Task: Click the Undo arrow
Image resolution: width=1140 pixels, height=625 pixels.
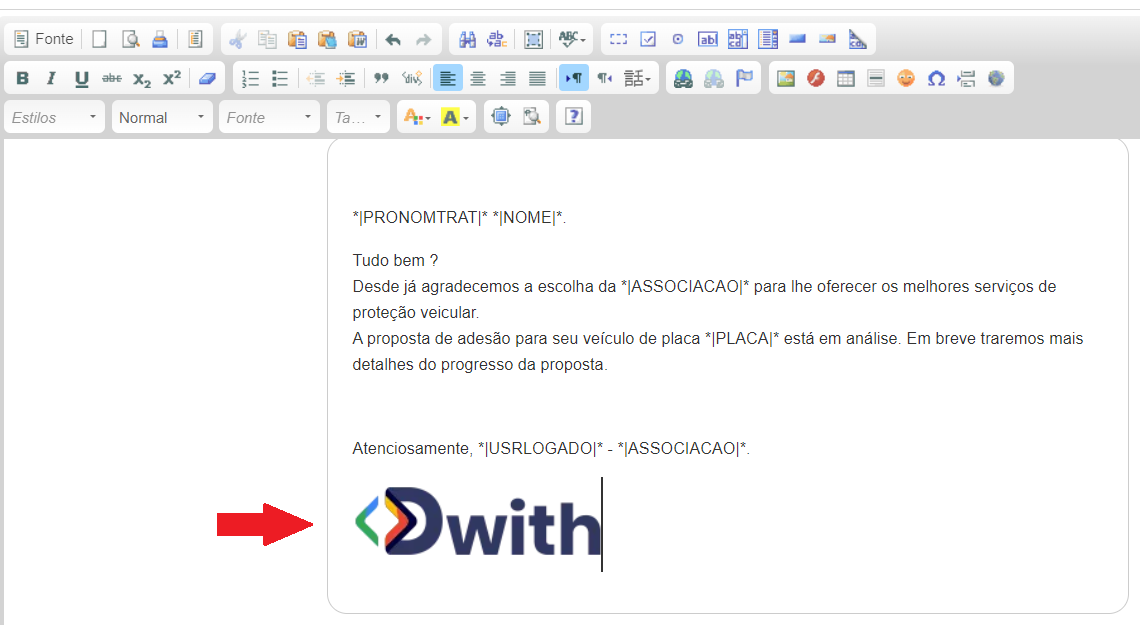Action: [393, 39]
